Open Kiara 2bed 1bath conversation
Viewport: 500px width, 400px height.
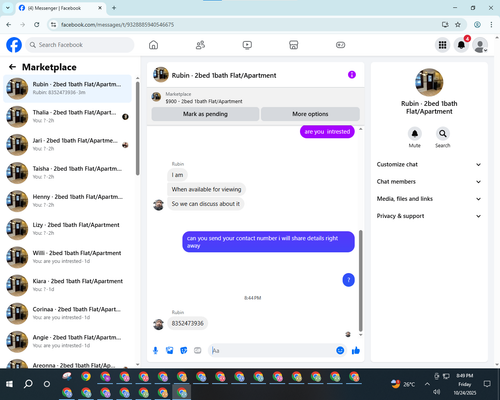(x=67, y=285)
